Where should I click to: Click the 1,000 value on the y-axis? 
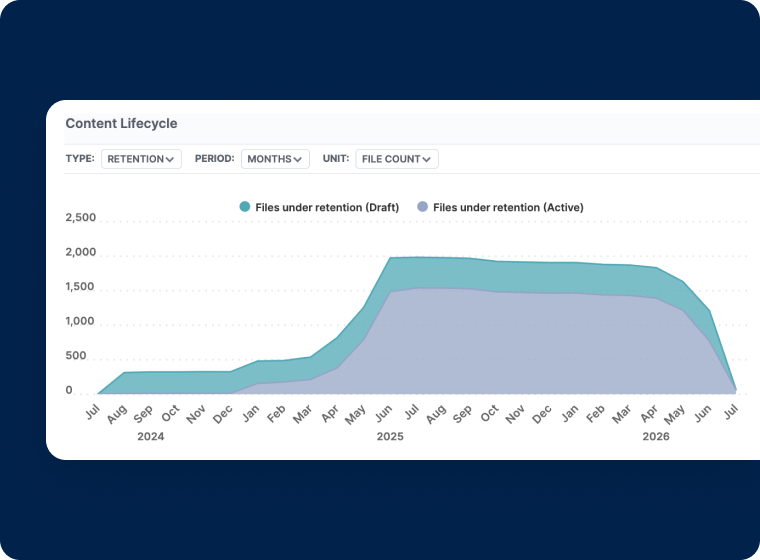[81, 322]
